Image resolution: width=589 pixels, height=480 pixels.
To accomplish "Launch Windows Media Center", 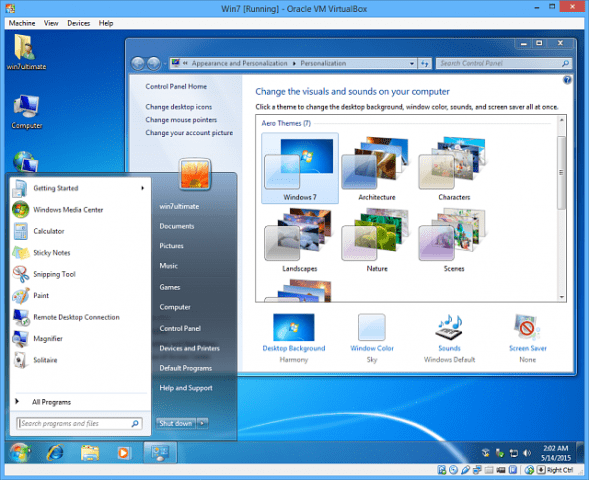I will click(80, 210).
